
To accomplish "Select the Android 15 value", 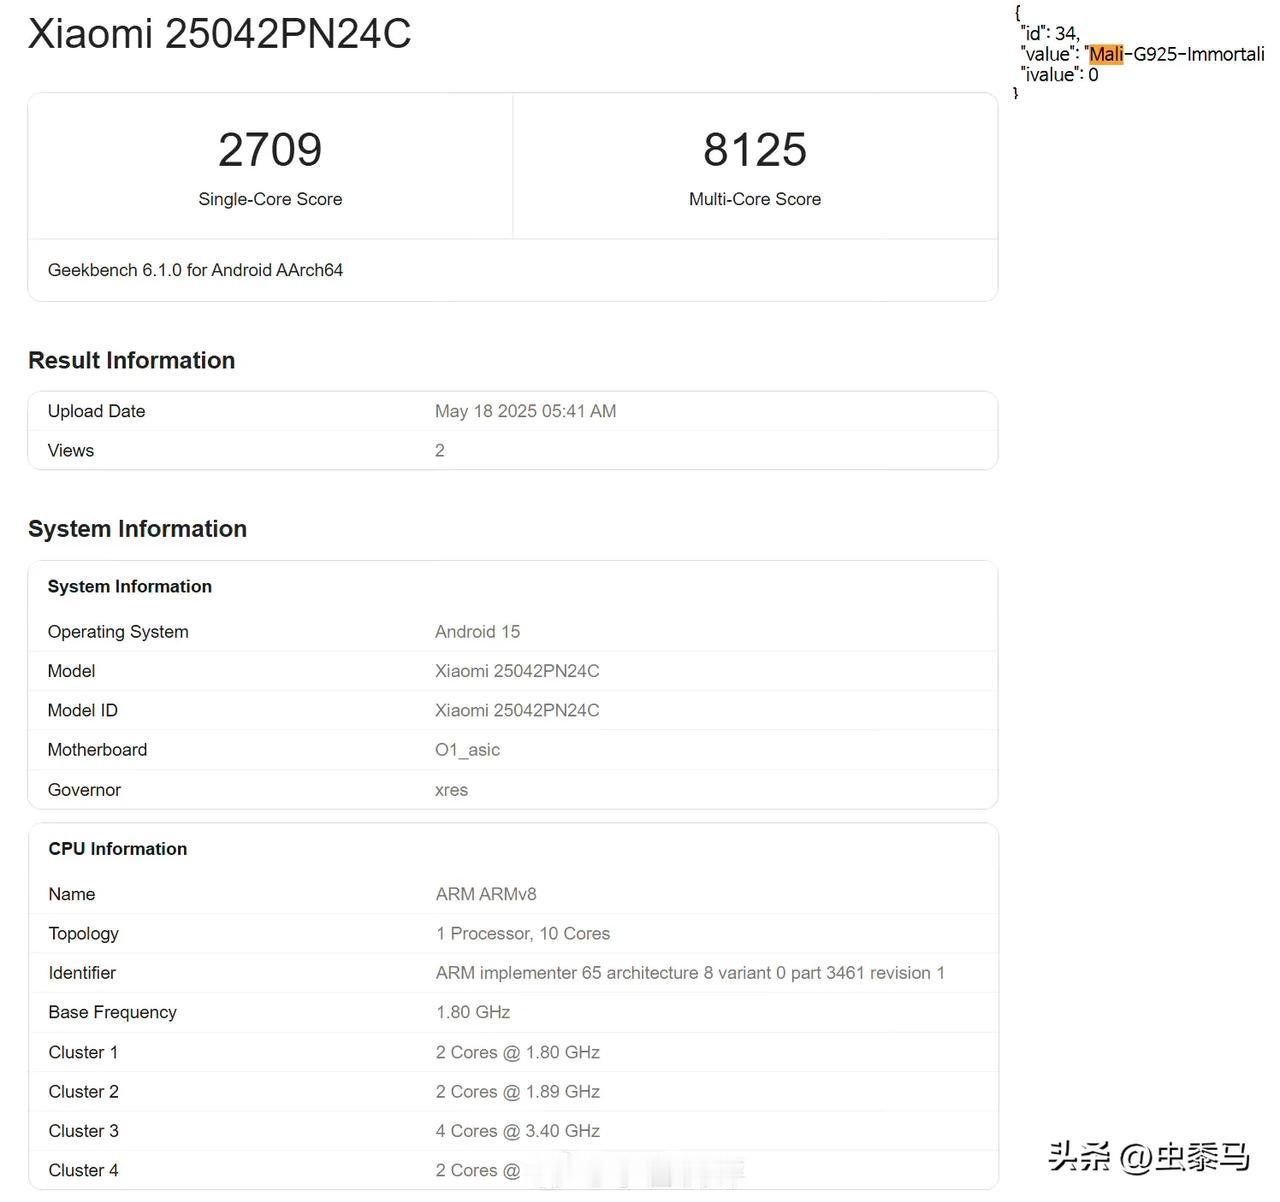I will click(x=477, y=632).
